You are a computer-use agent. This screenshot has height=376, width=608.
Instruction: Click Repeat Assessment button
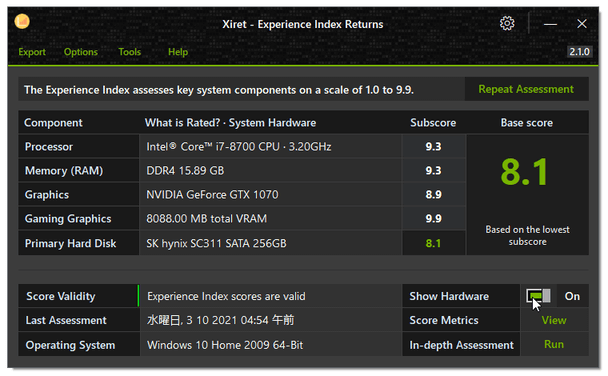(526, 89)
